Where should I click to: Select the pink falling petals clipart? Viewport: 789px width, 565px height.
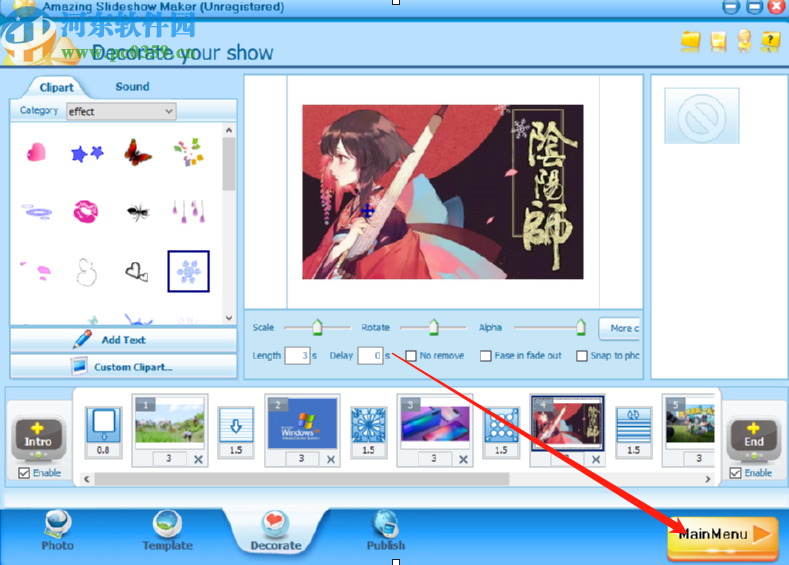[36, 271]
